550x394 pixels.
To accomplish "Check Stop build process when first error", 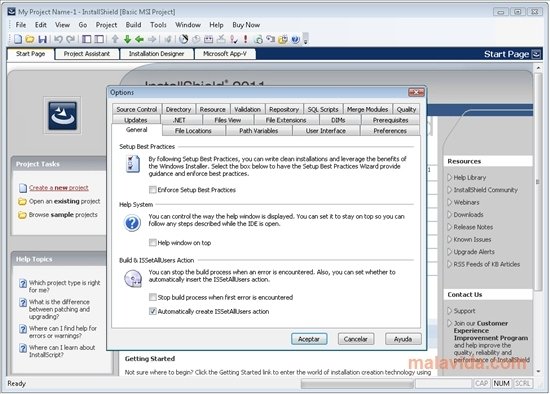I will [153, 297].
